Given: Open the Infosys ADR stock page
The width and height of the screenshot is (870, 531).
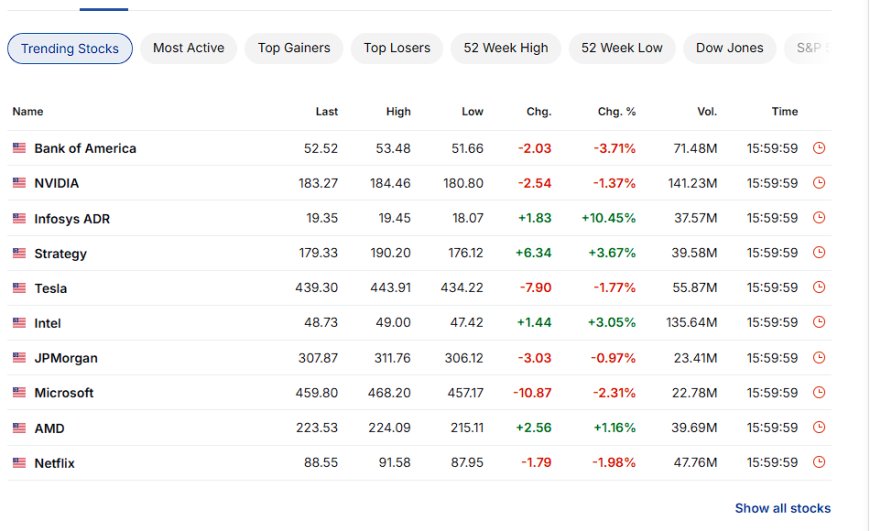Looking at the screenshot, I should [x=72, y=219].
